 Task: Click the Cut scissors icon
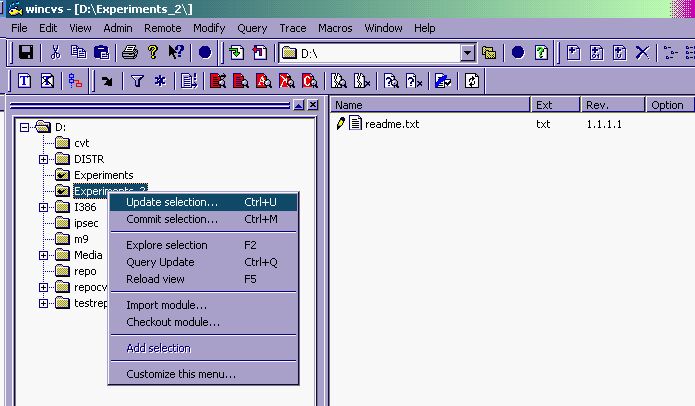56,52
